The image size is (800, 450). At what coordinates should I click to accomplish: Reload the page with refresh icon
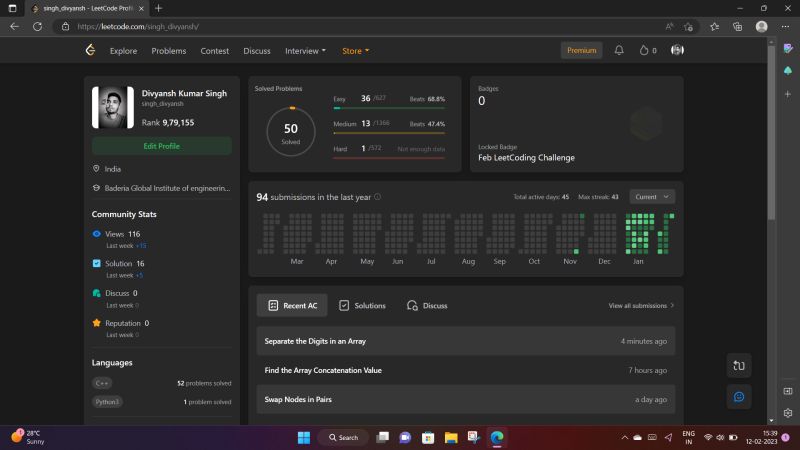37,27
